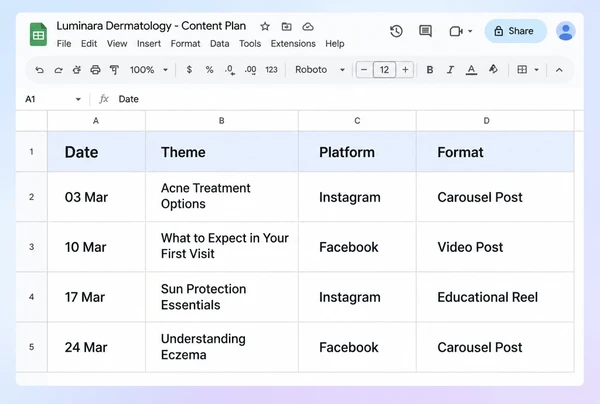Click the move to folder icon

tap(286, 26)
